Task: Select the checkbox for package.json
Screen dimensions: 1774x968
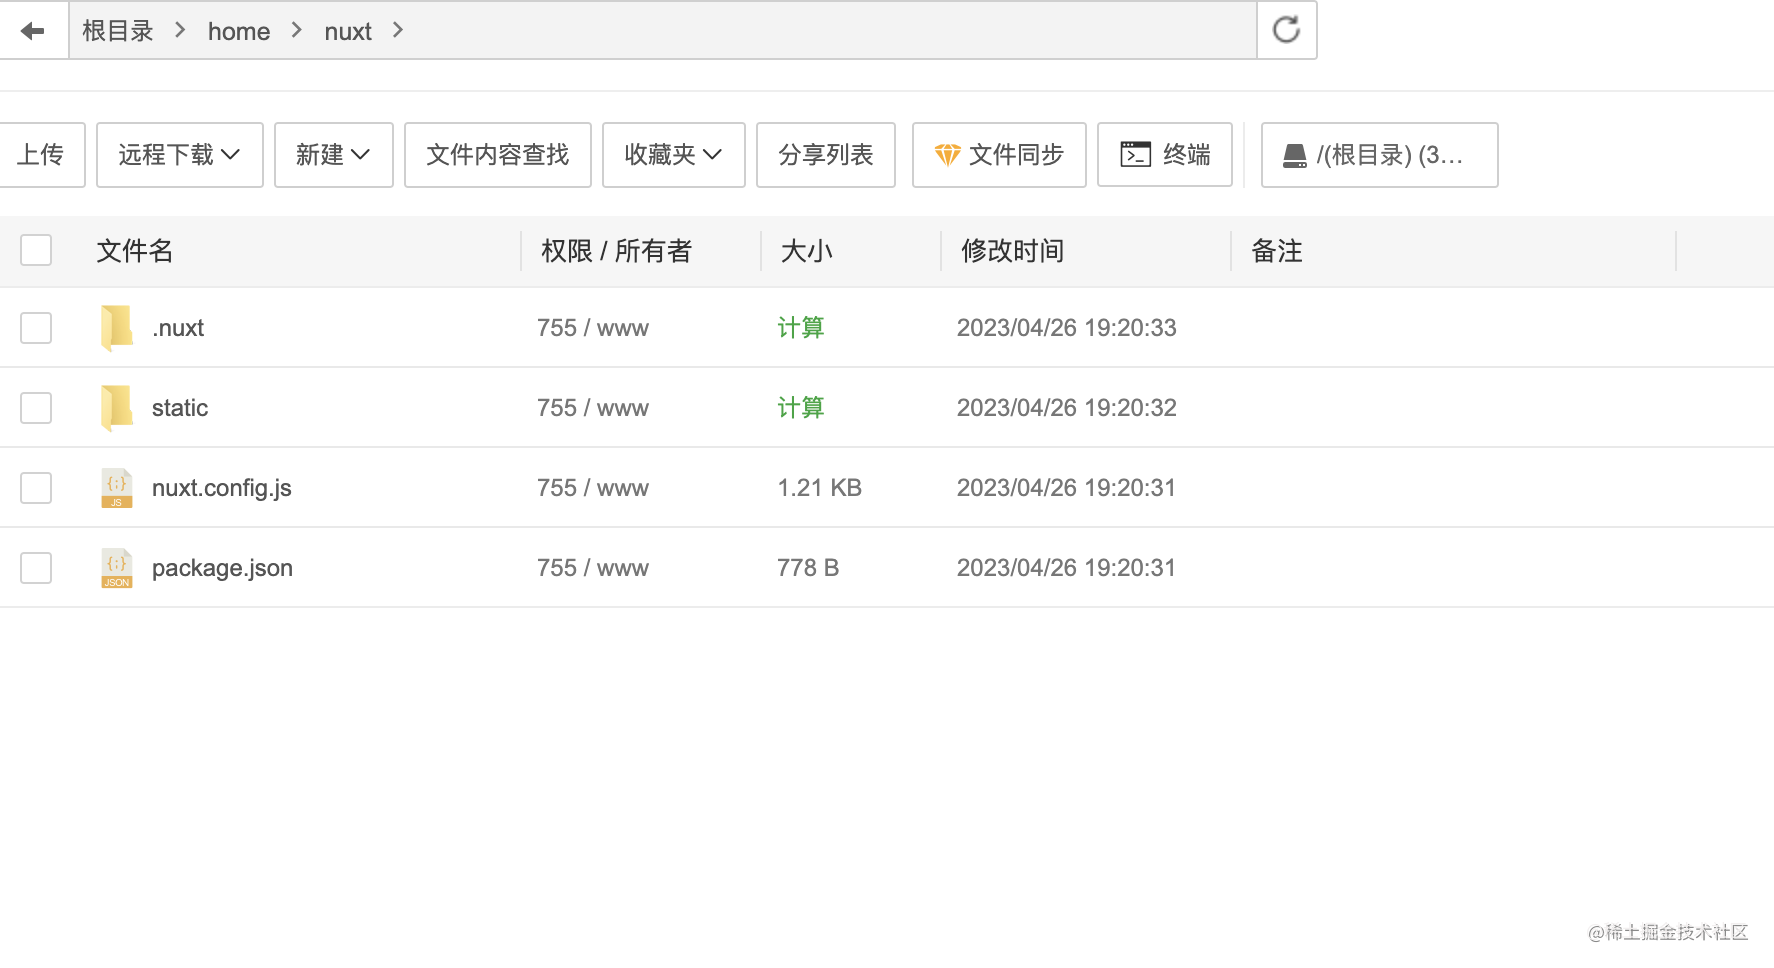Action: [36, 568]
